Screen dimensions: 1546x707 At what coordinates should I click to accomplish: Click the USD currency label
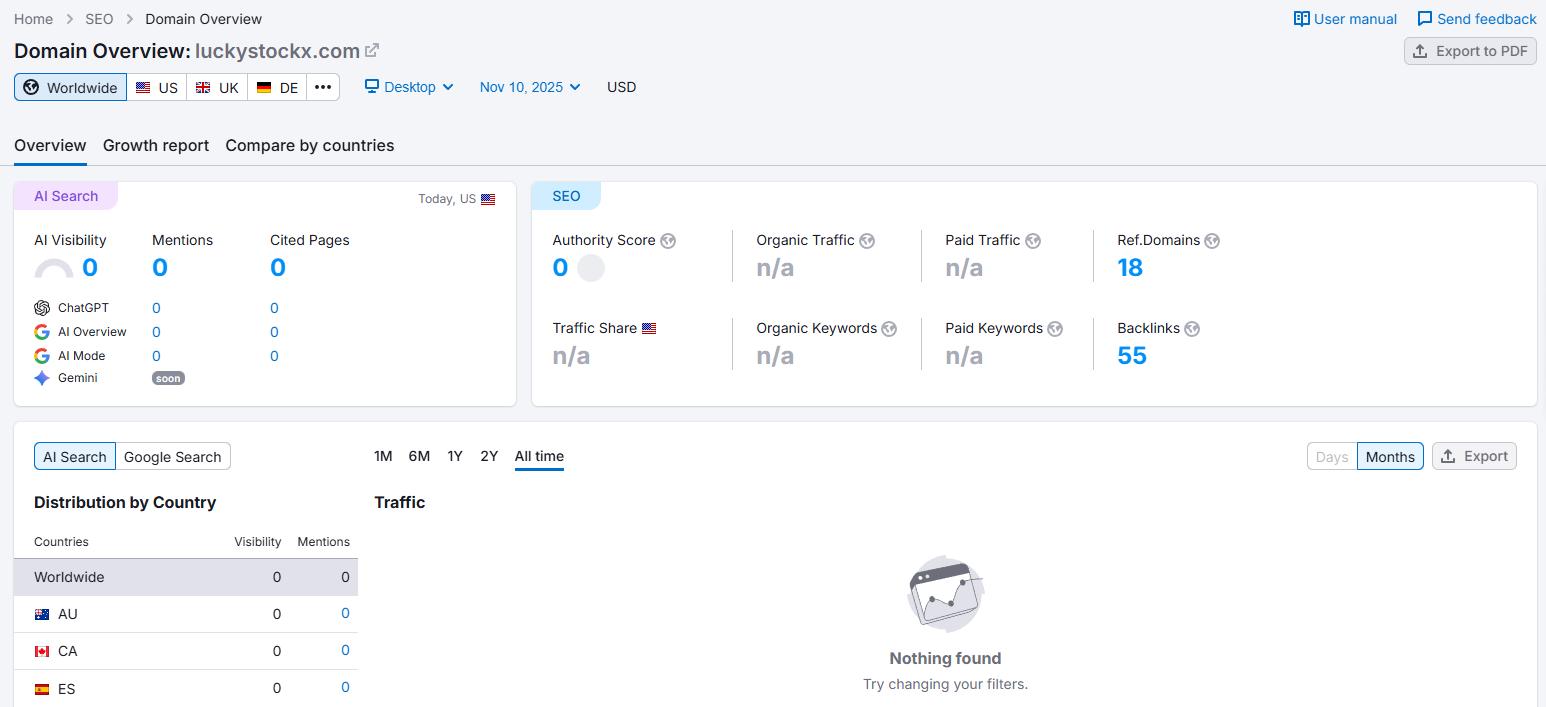(621, 87)
